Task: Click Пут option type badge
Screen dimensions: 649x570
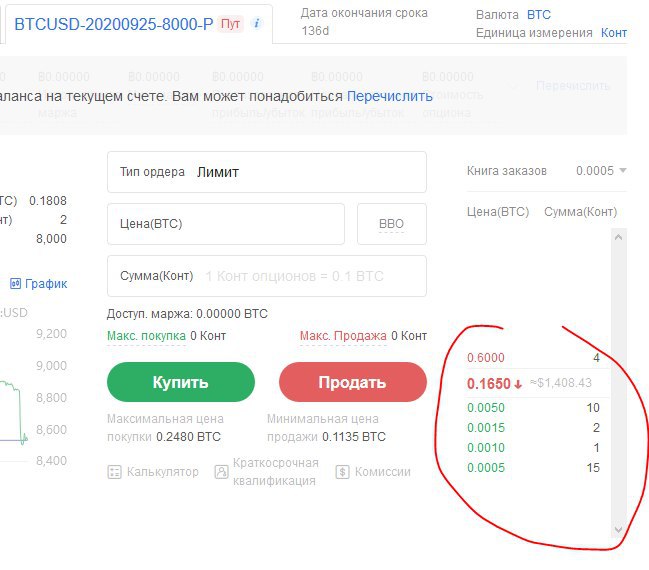Action: tap(230, 24)
